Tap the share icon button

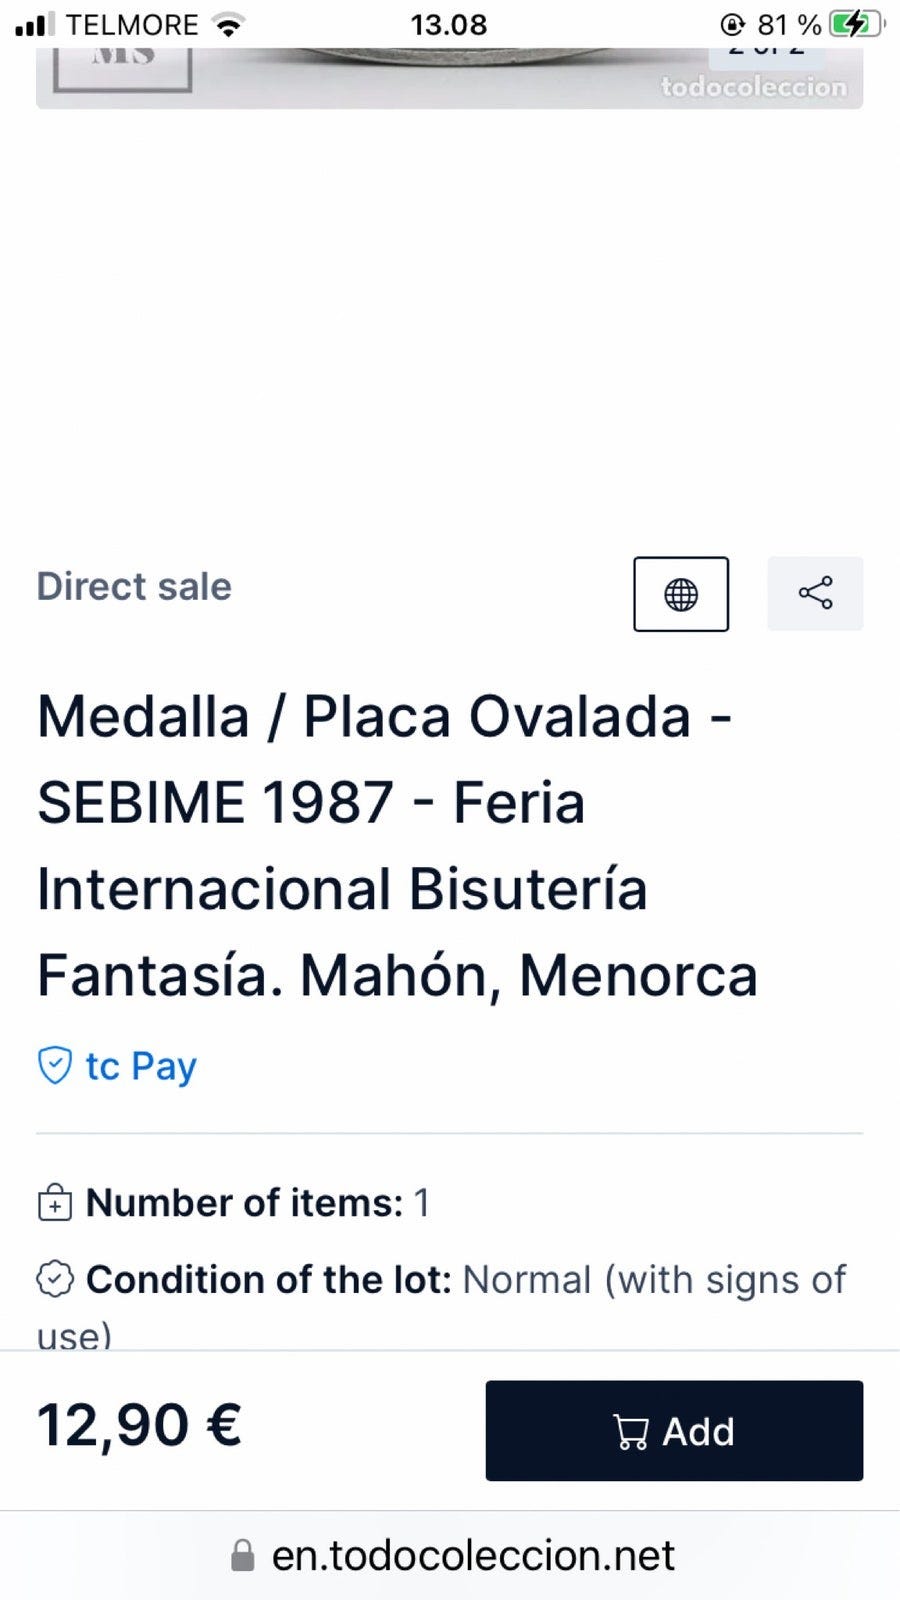click(815, 594)
